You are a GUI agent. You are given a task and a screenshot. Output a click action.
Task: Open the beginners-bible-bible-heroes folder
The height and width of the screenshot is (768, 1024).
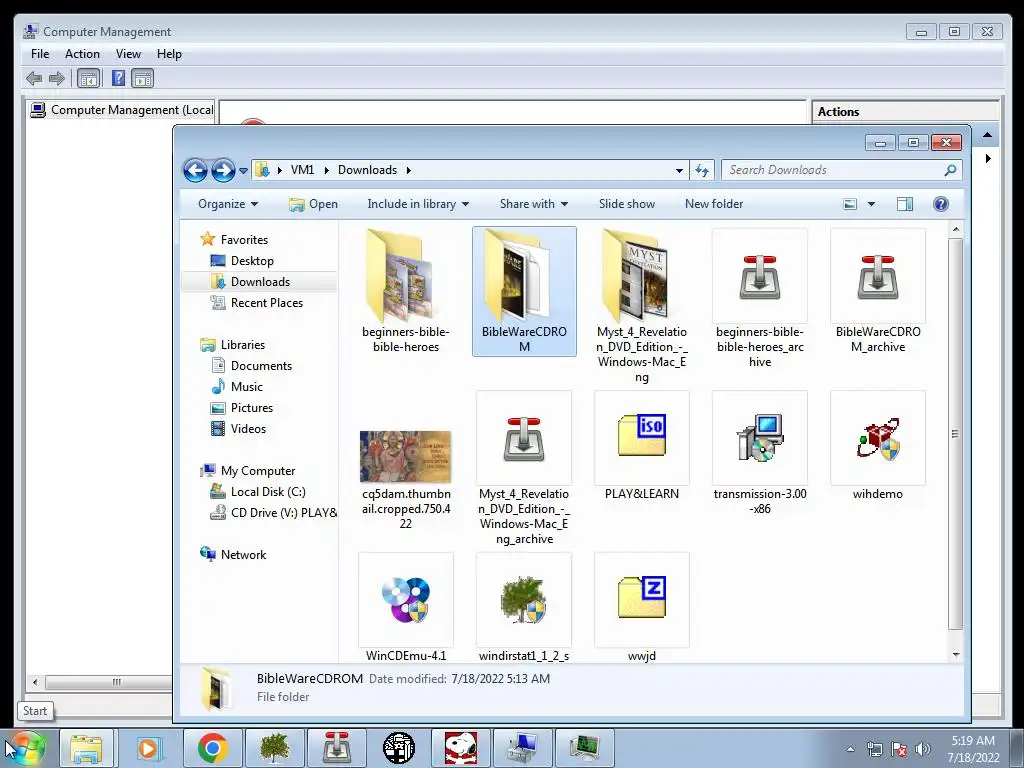(406, 291)
